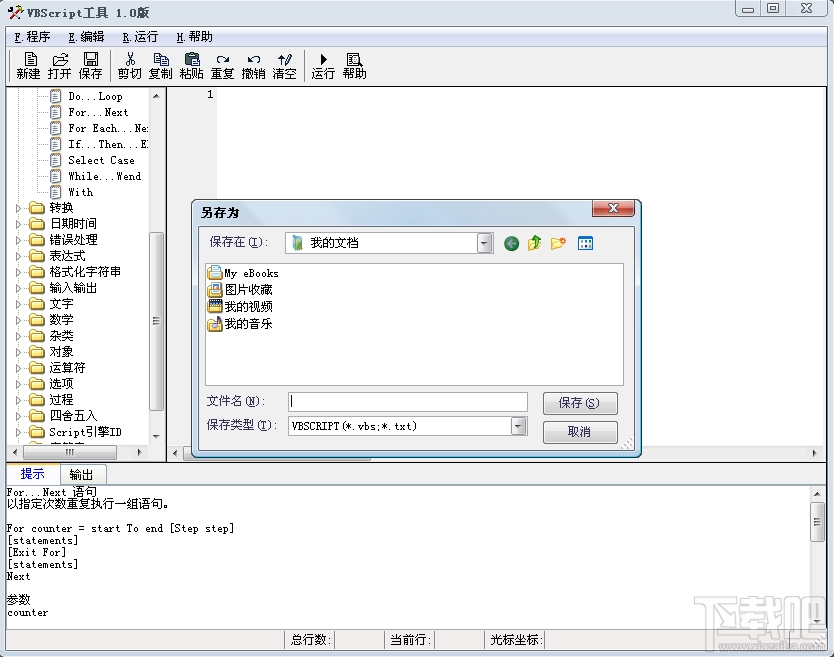834x657 pixels.
Task: Open the 保存在 location dropdown
Action: coord(483,242)
